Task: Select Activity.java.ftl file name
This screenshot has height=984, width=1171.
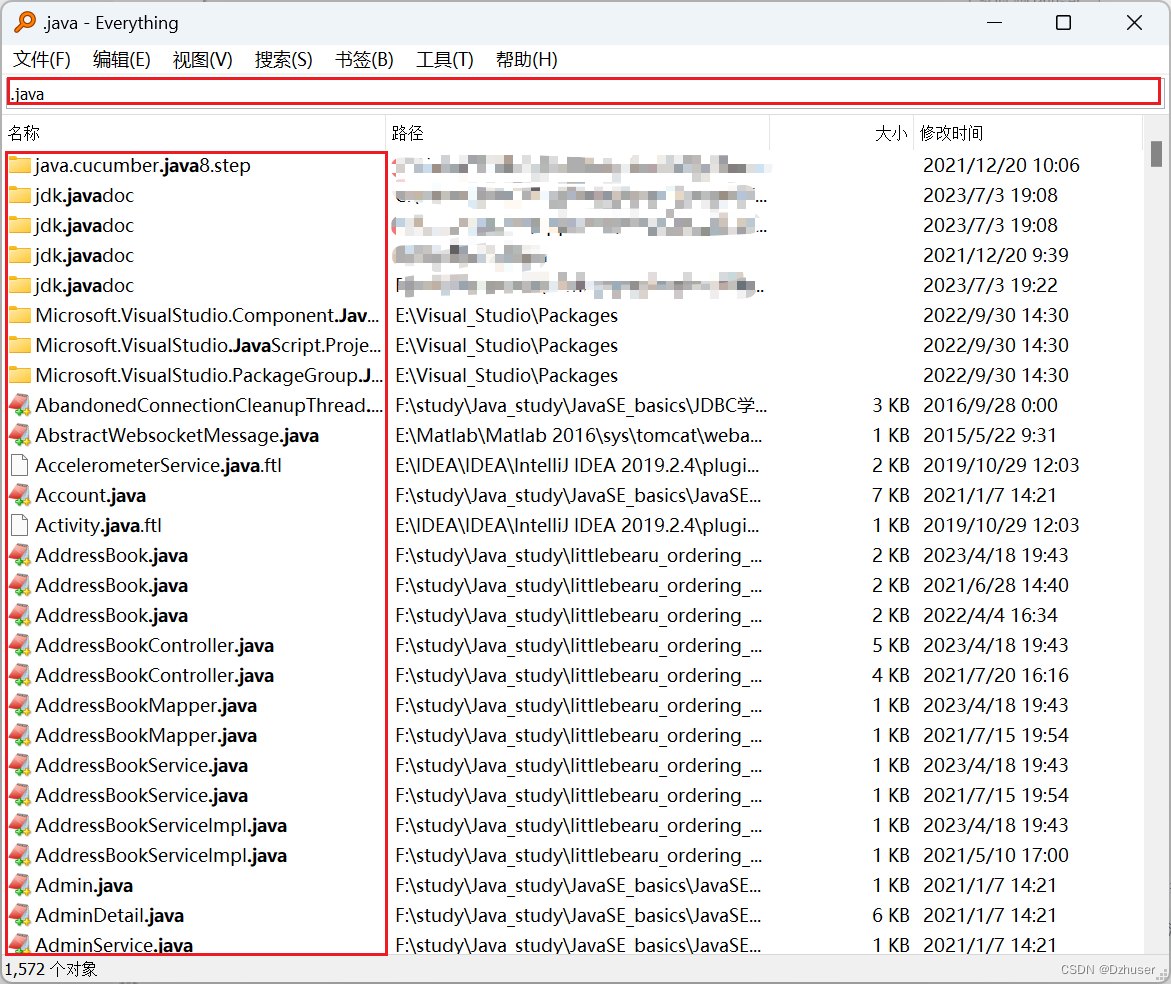Action: click(x=99, y=525)
